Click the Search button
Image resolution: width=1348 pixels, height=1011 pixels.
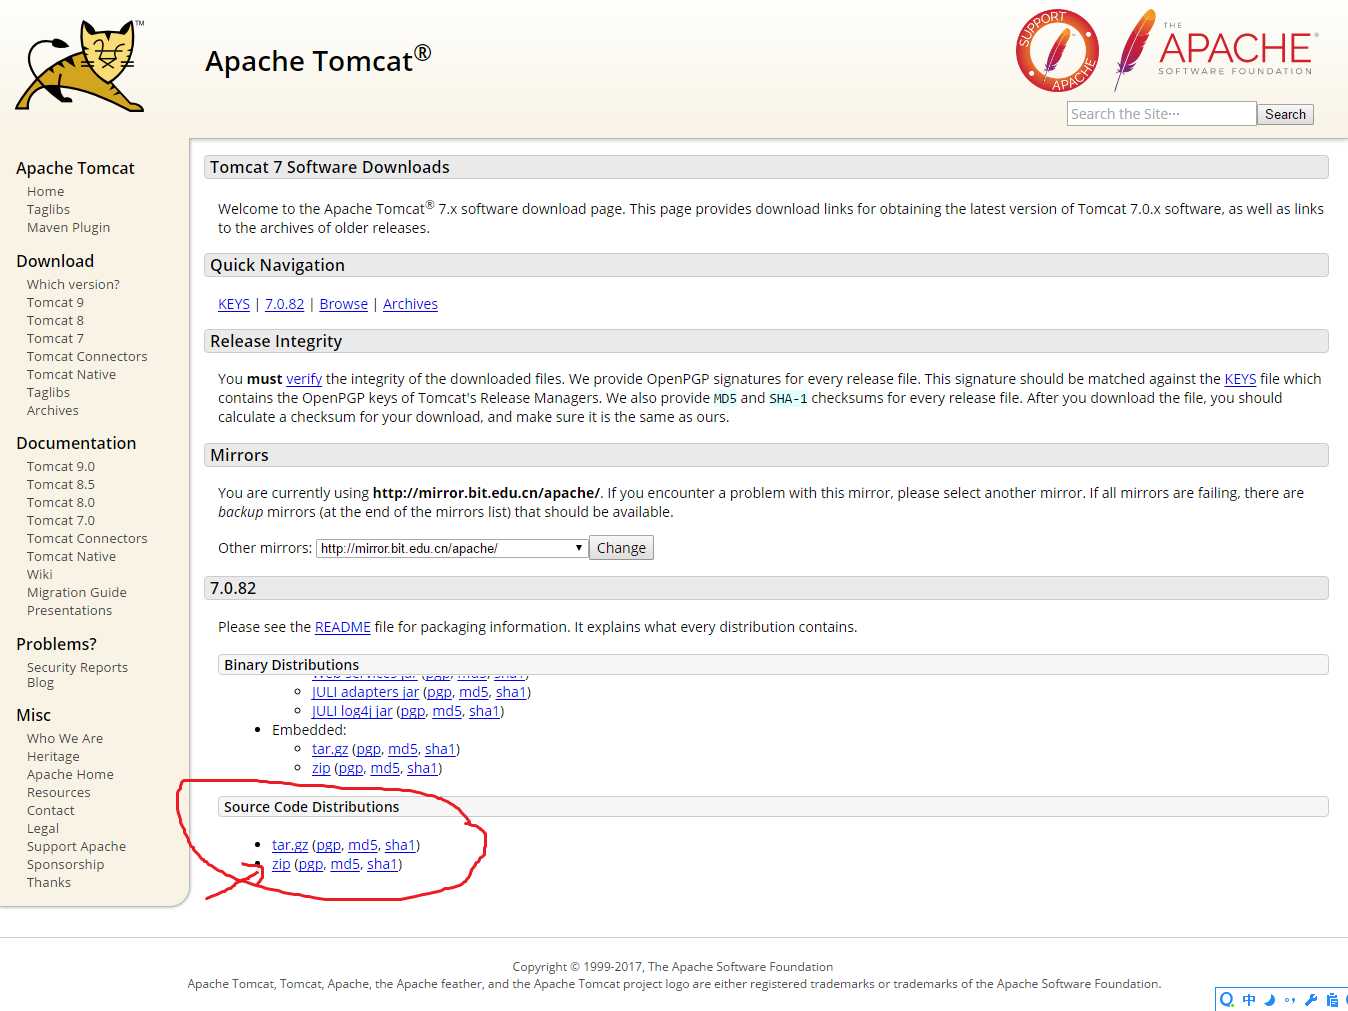click(1285, 114)
